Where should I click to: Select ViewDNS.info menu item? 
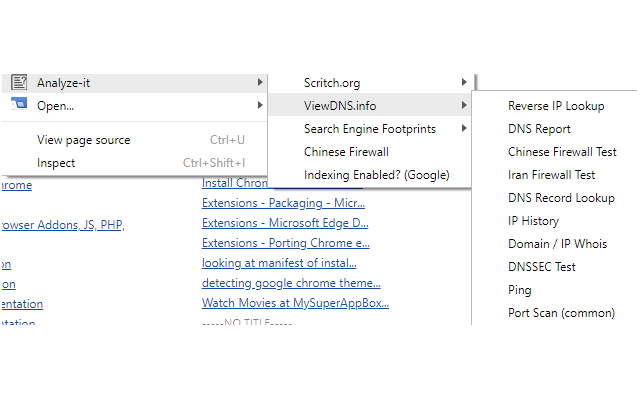(370, 106)
